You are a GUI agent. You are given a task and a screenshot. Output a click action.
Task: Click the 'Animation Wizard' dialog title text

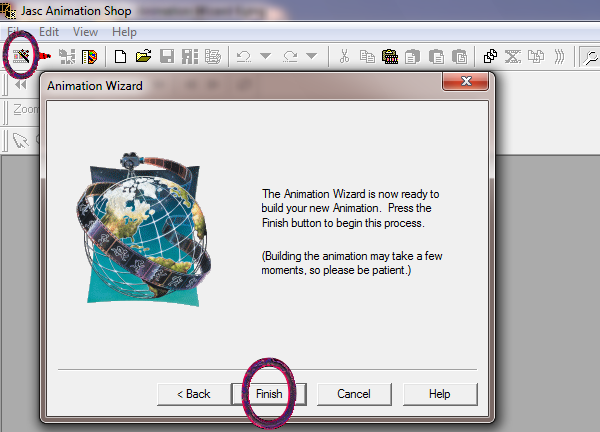[x=95, y=86]
